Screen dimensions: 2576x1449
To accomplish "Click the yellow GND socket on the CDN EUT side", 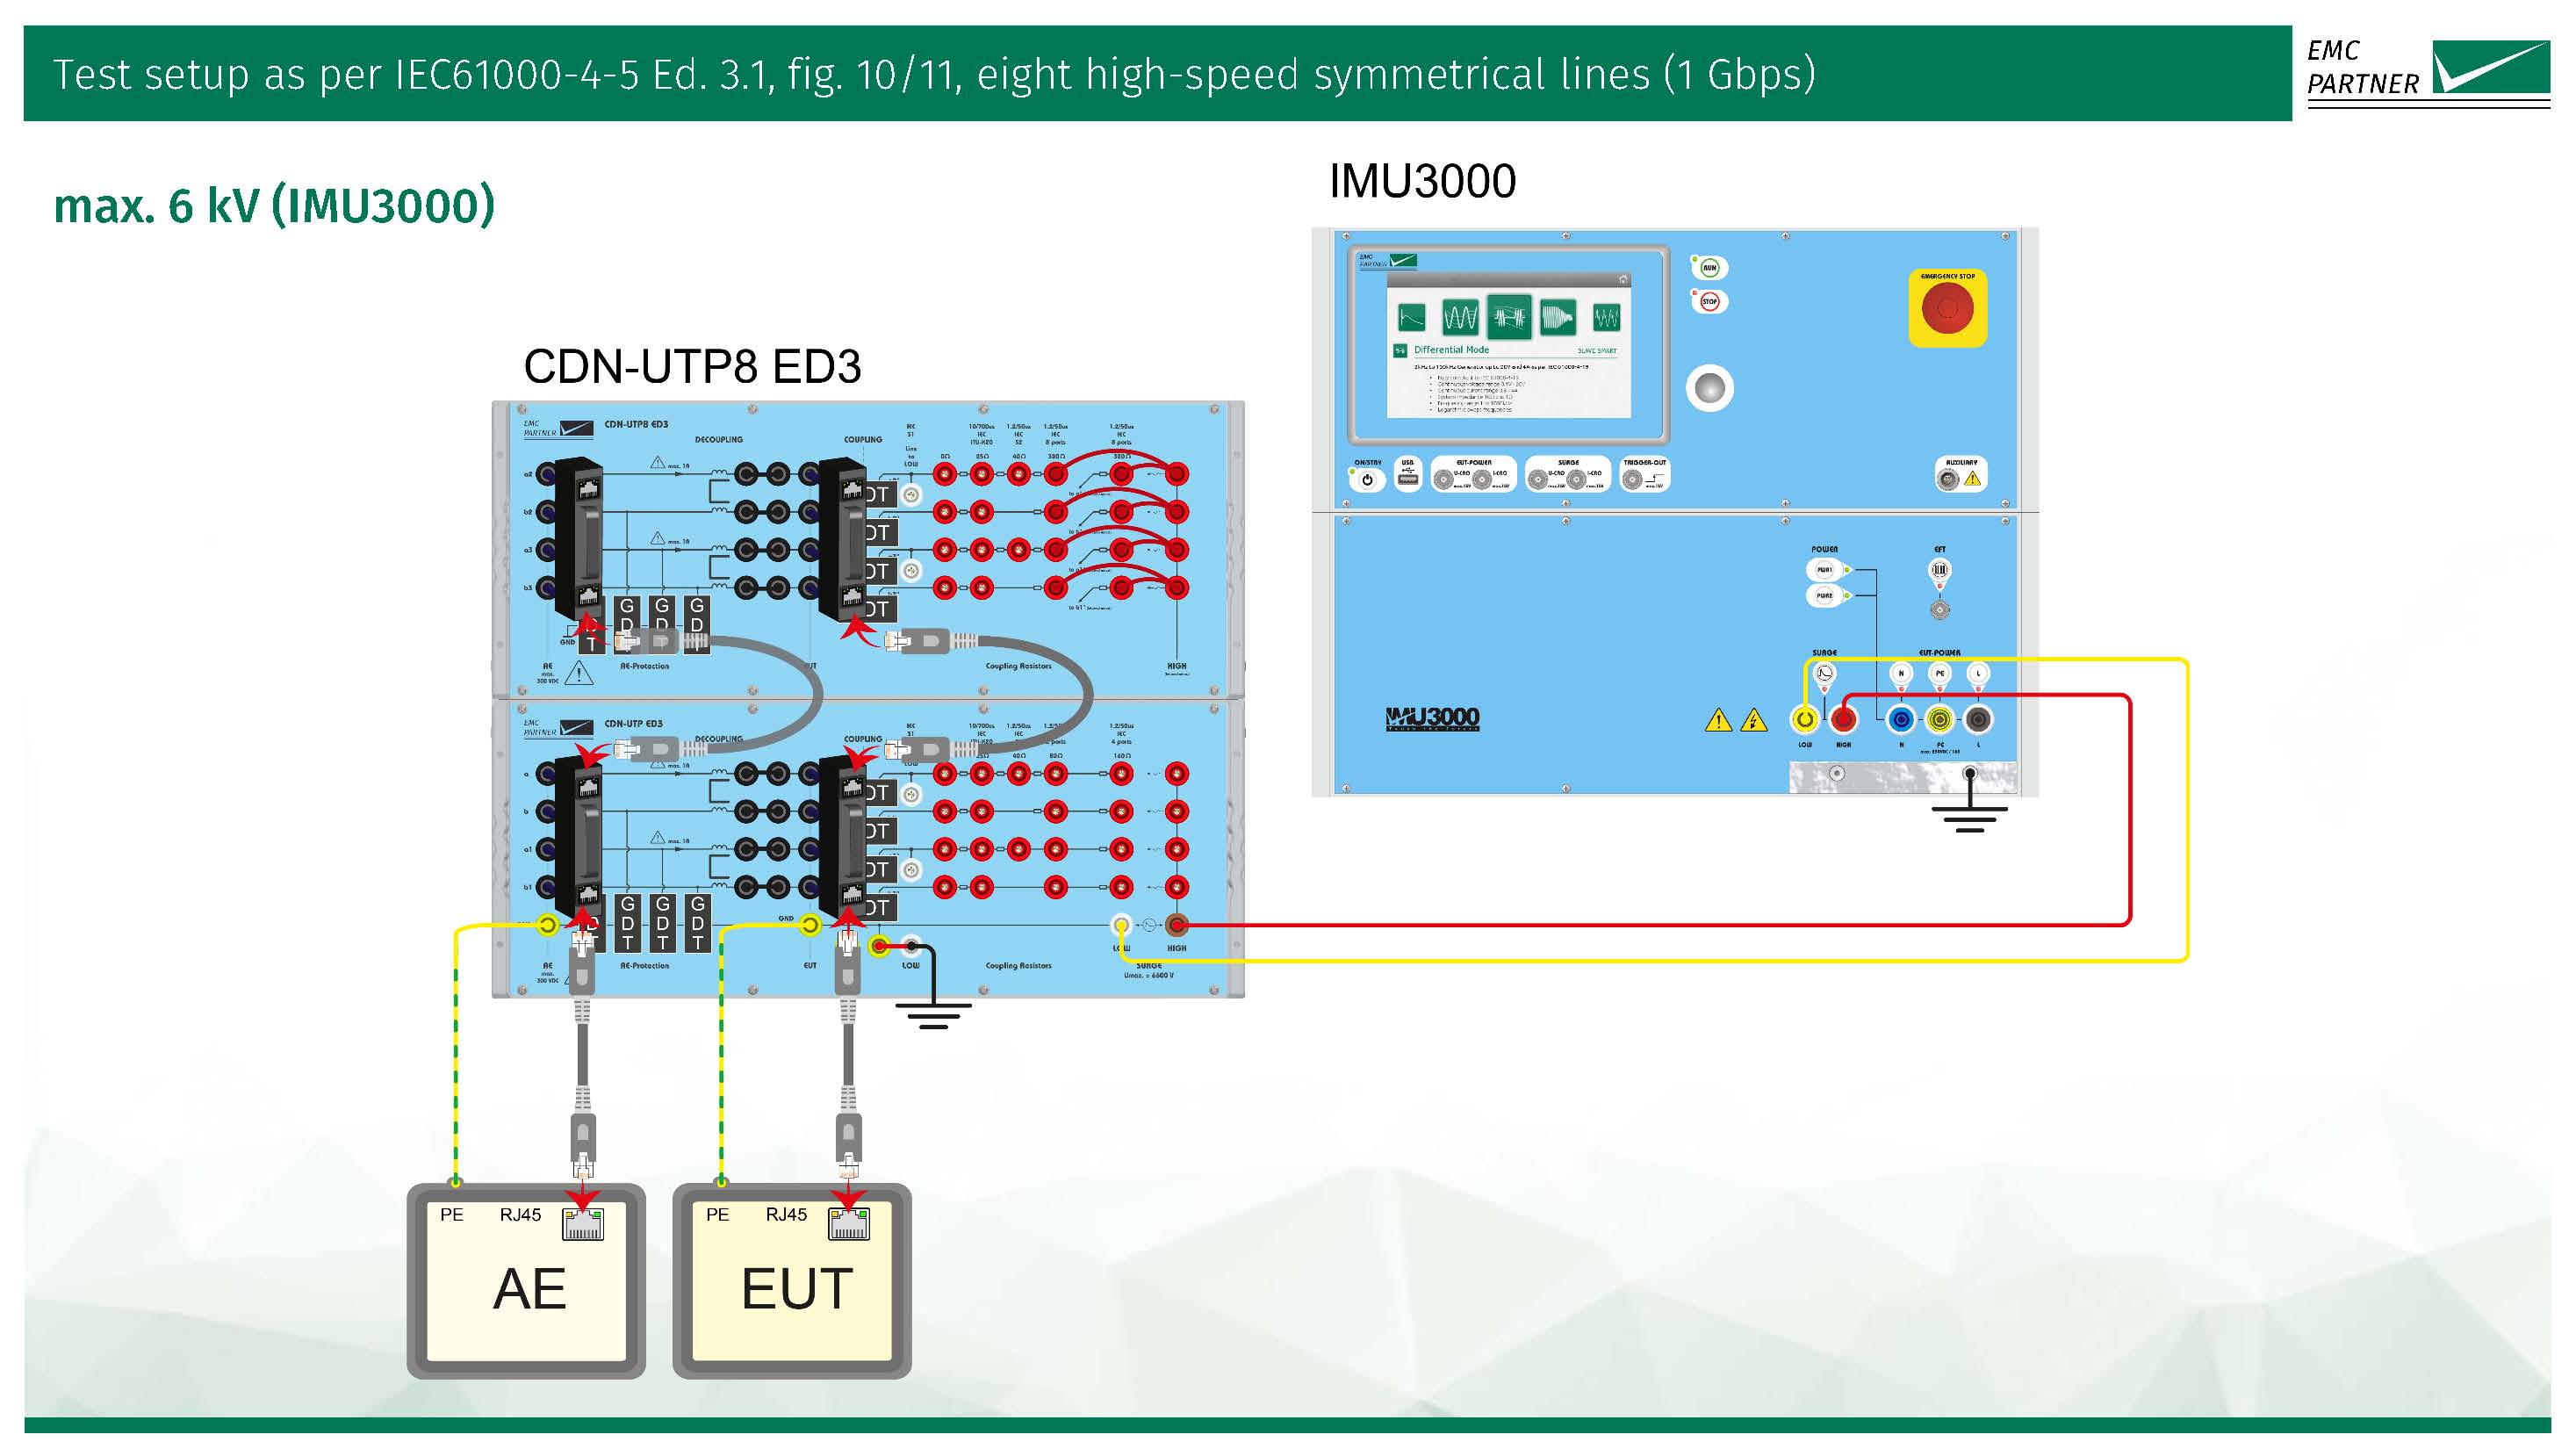I will (x=811, y=925).
